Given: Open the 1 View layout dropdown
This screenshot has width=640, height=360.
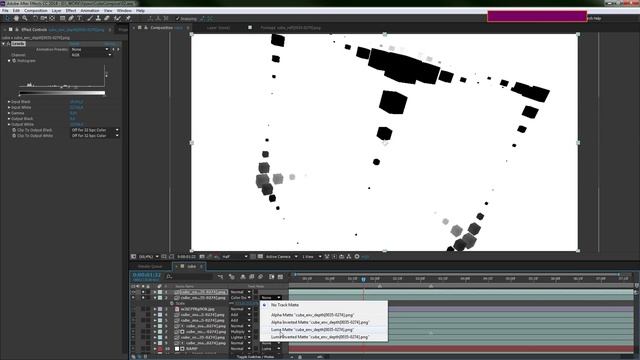Looking at the screenshot, I should (x=312, y=257).
